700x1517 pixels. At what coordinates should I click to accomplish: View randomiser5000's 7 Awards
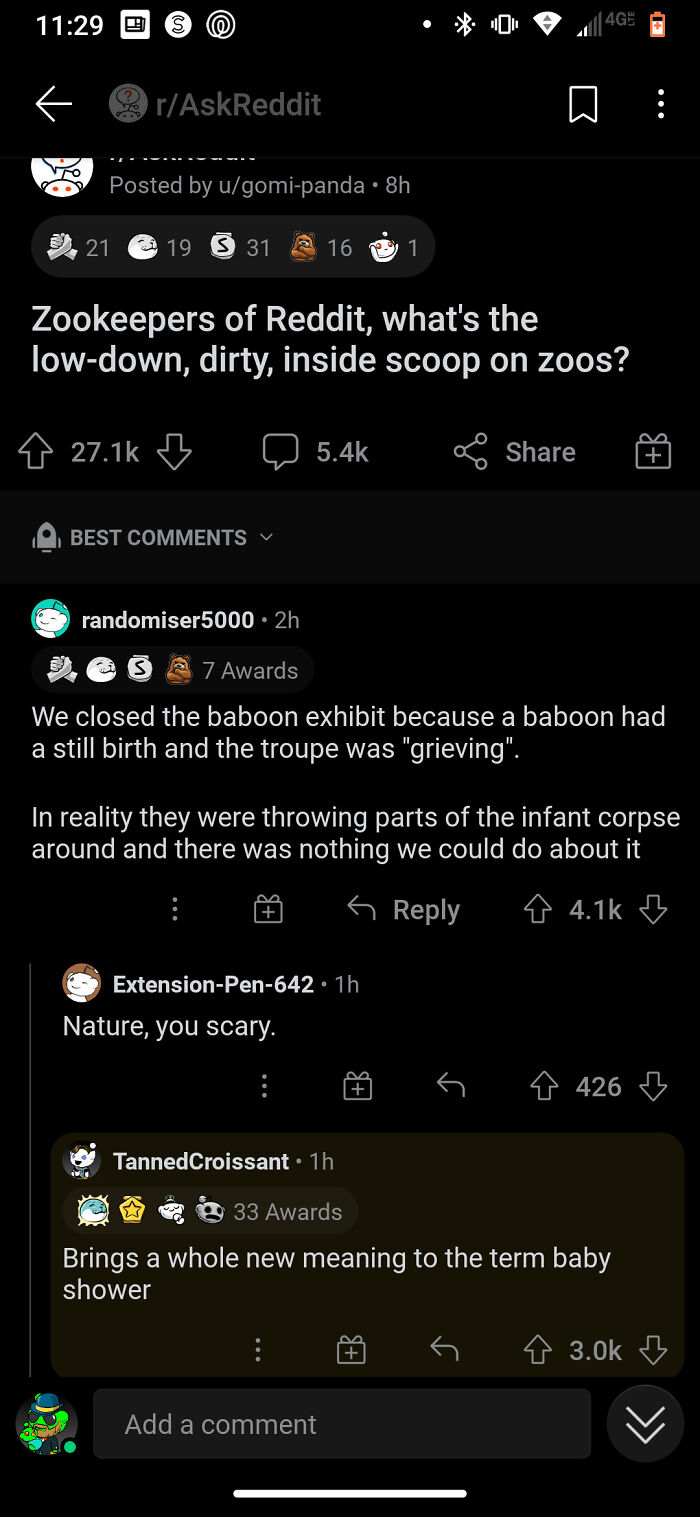pyautogui.click(x=172, y=670)
